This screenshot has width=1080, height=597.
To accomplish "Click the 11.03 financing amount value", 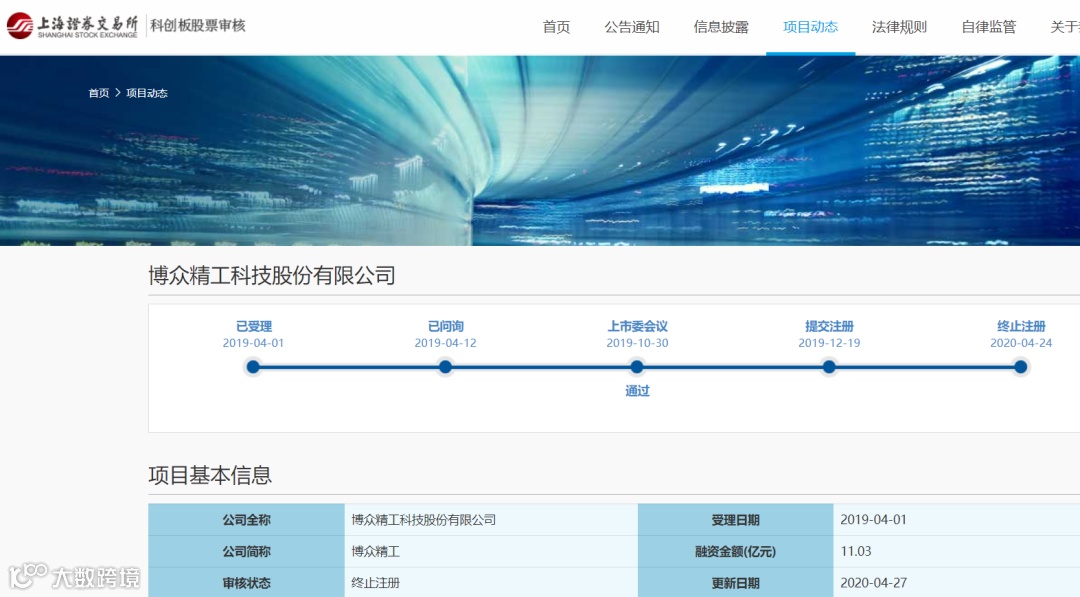I will pyautogui.click(x=856, y=552).
